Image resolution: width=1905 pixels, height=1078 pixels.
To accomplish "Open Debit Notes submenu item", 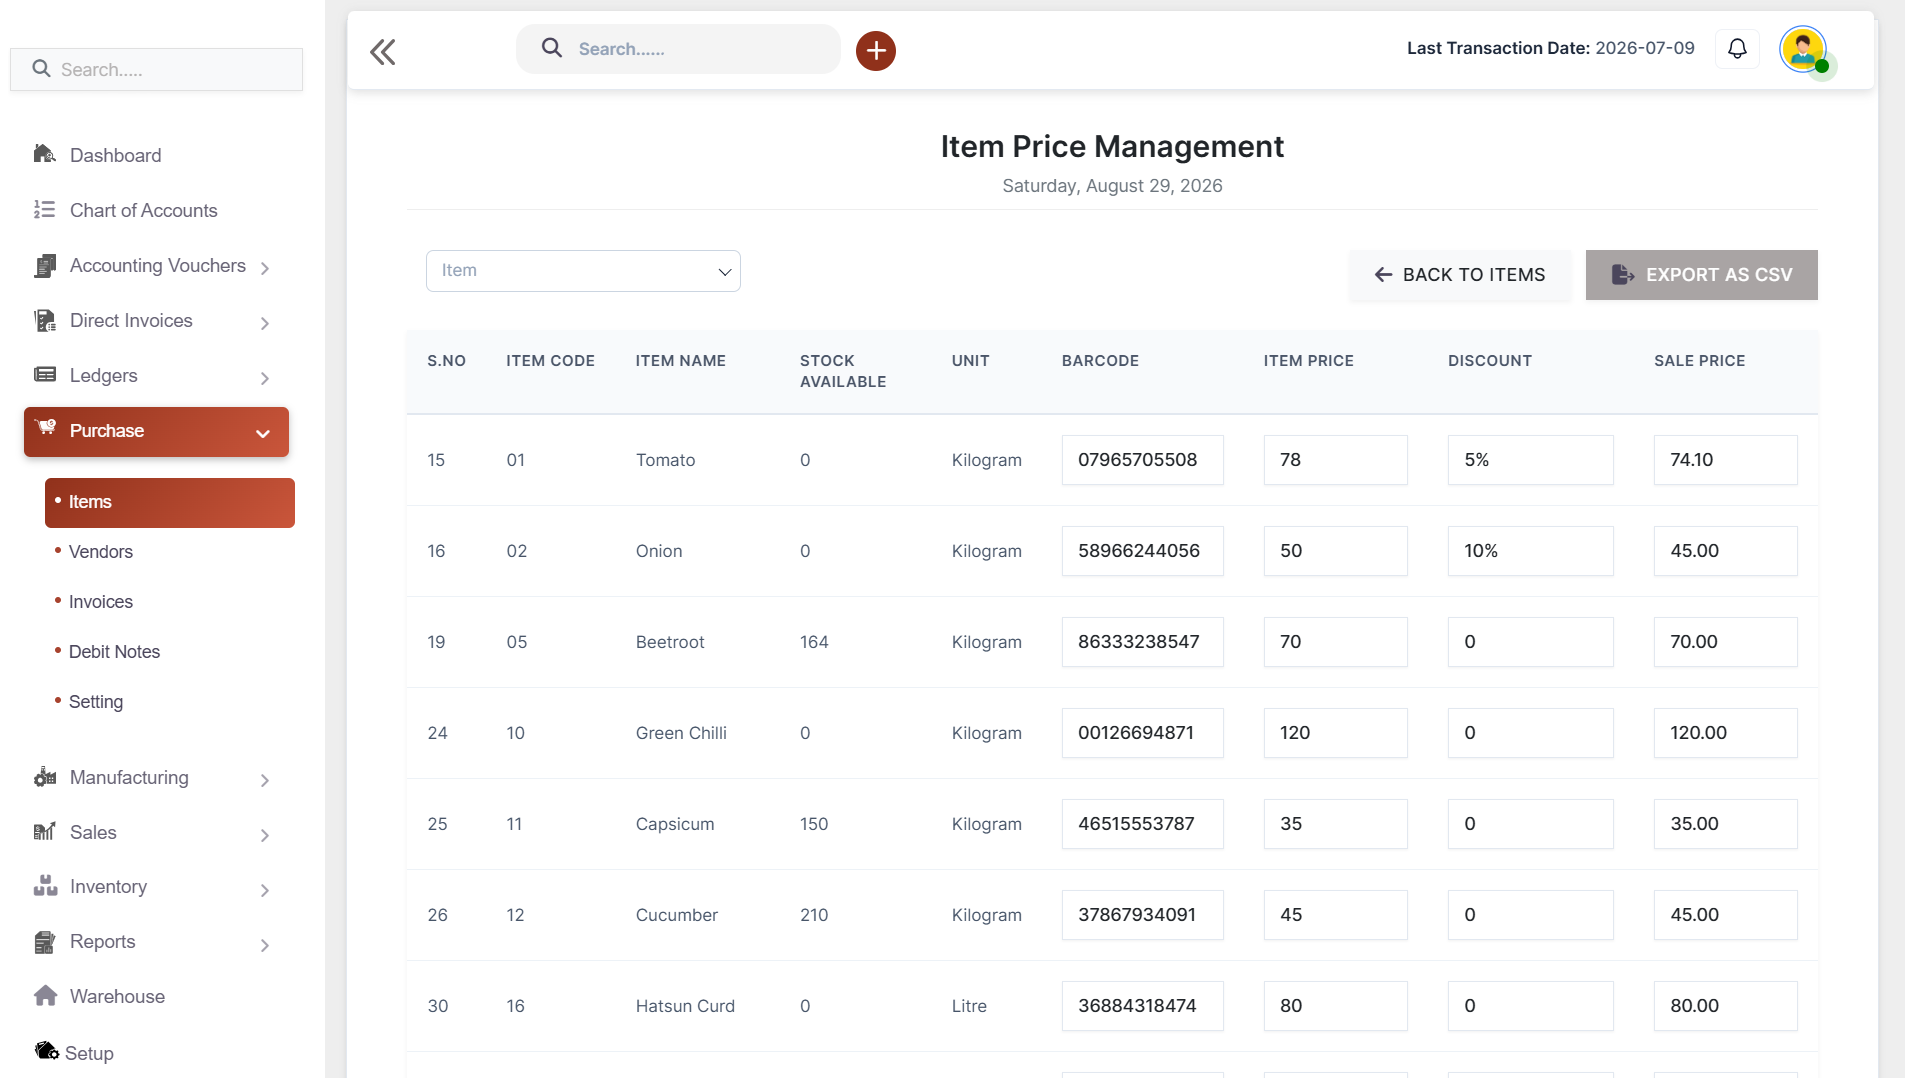I will (114, 652).
